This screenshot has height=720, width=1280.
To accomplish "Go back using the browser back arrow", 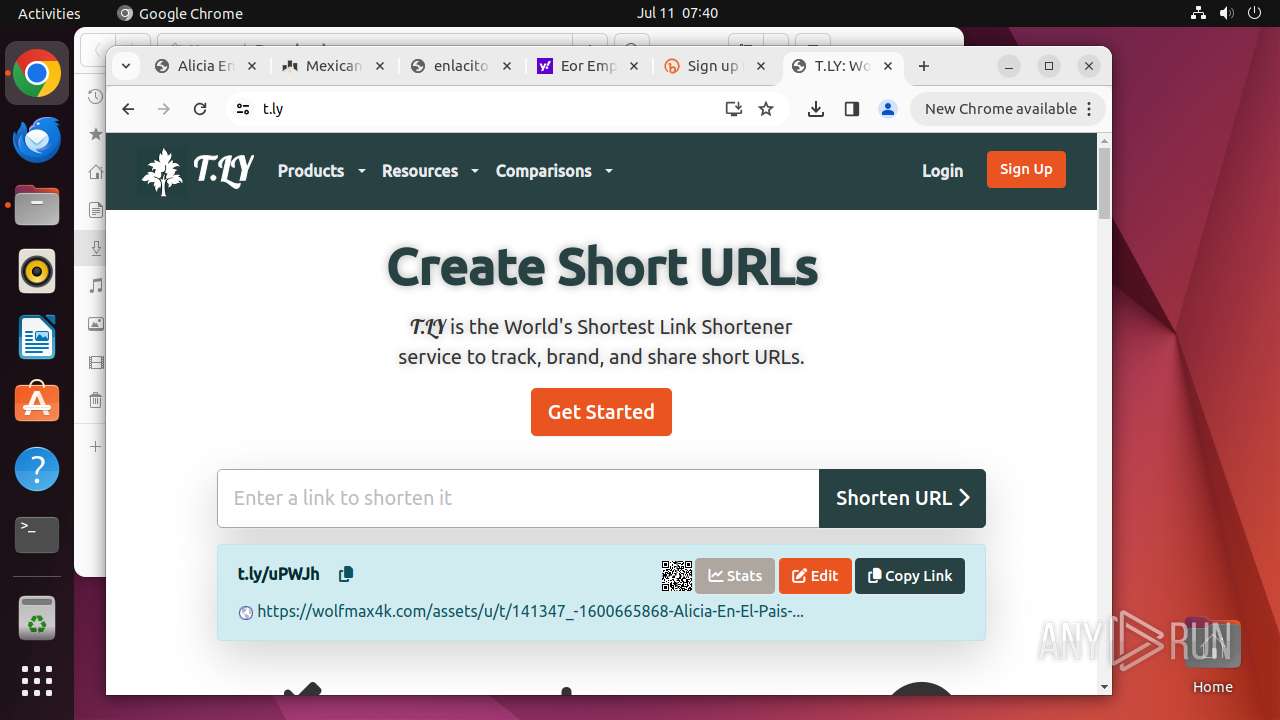I will (128, 109).
